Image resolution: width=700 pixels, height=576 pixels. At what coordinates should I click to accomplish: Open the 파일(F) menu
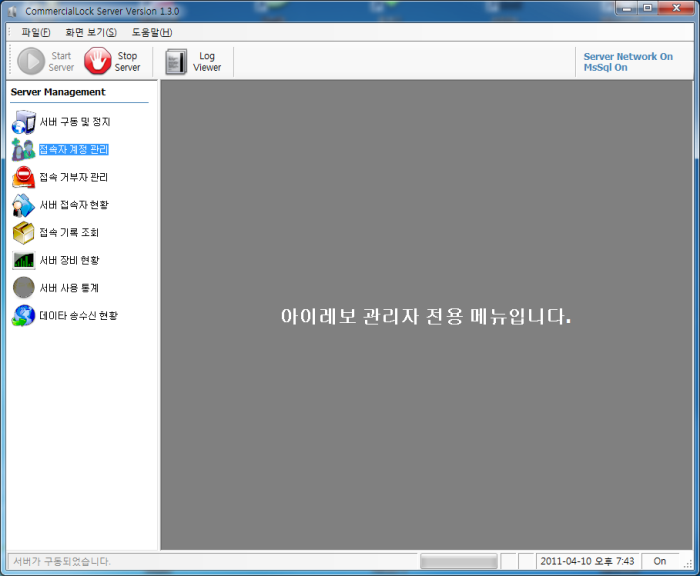tap(36, 33)
